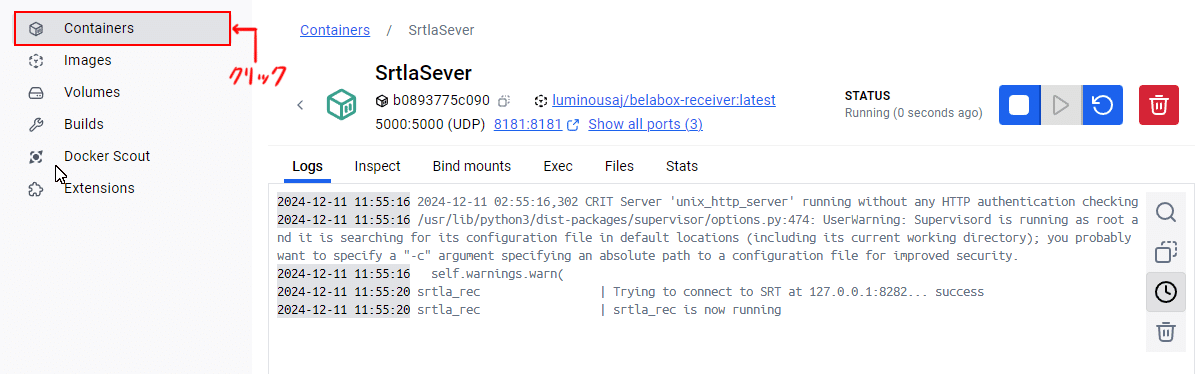Delete the container using the red trash button
Image resolution: width=1196 pixels, height=374 pixels.
[1159, 105]
